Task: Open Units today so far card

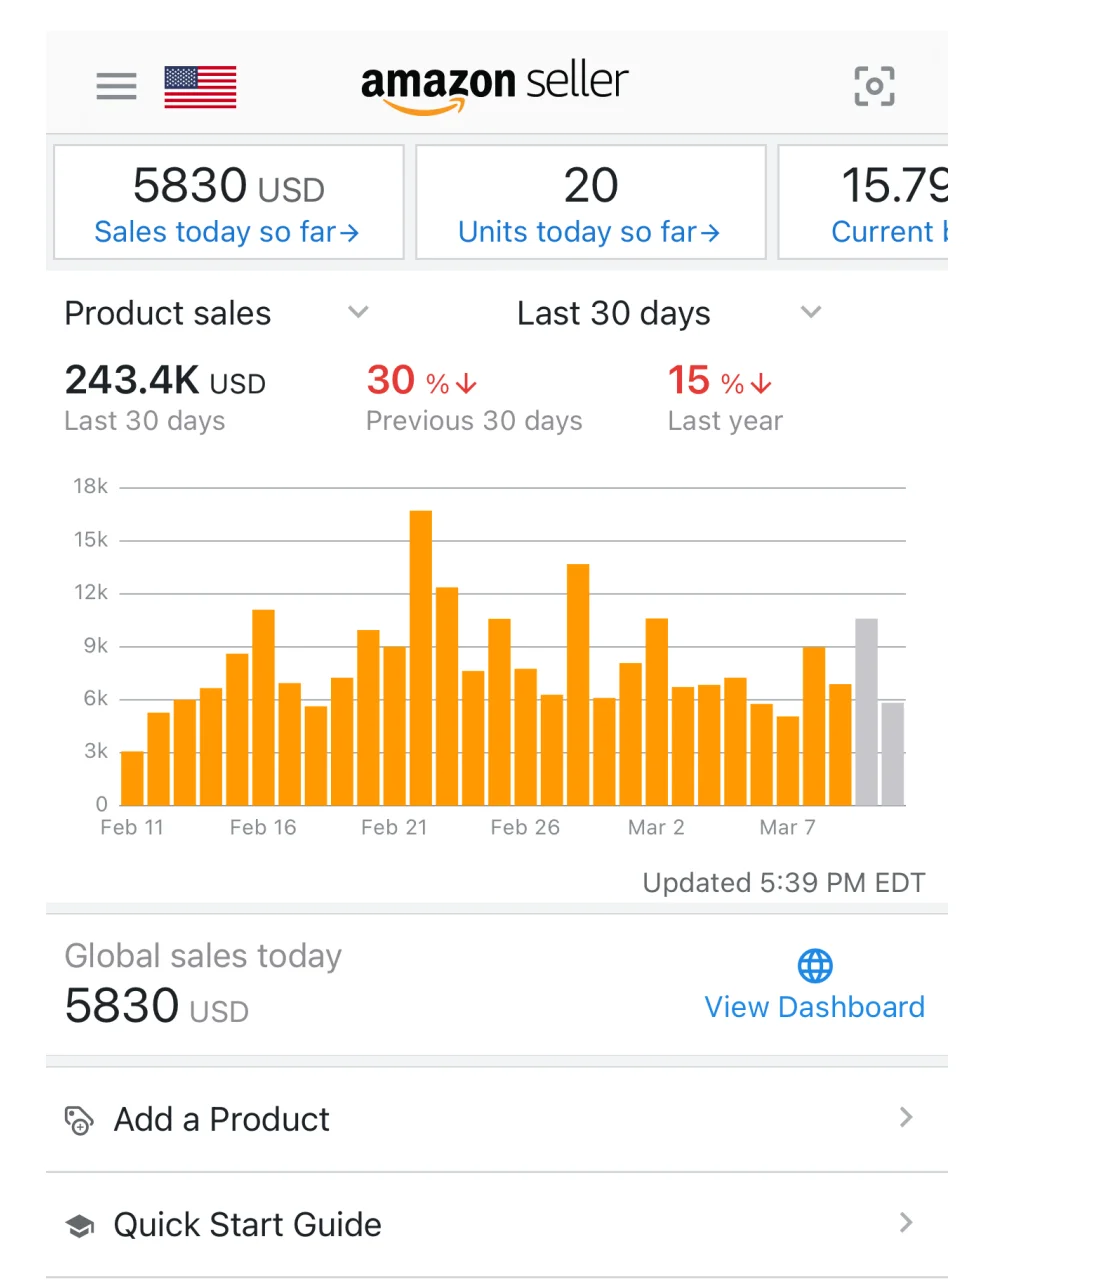Action: [x=590, y=202]
